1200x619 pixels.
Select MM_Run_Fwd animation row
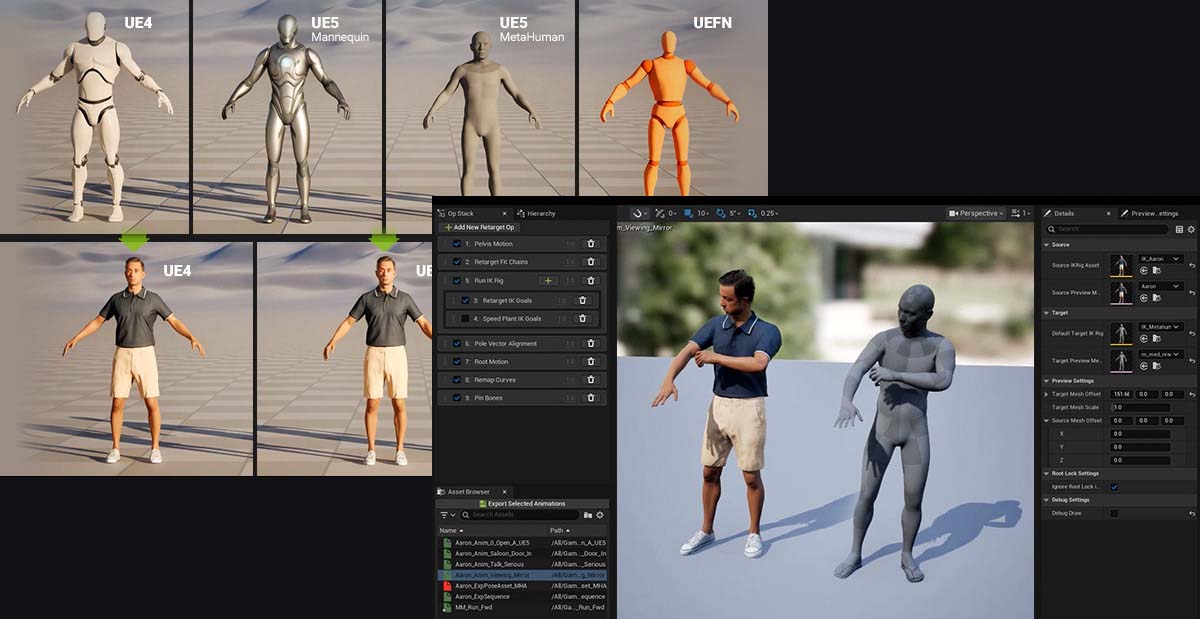point(523,607)
